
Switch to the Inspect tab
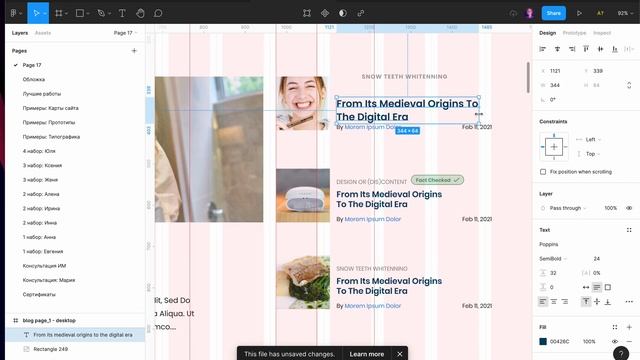point(602,33)
